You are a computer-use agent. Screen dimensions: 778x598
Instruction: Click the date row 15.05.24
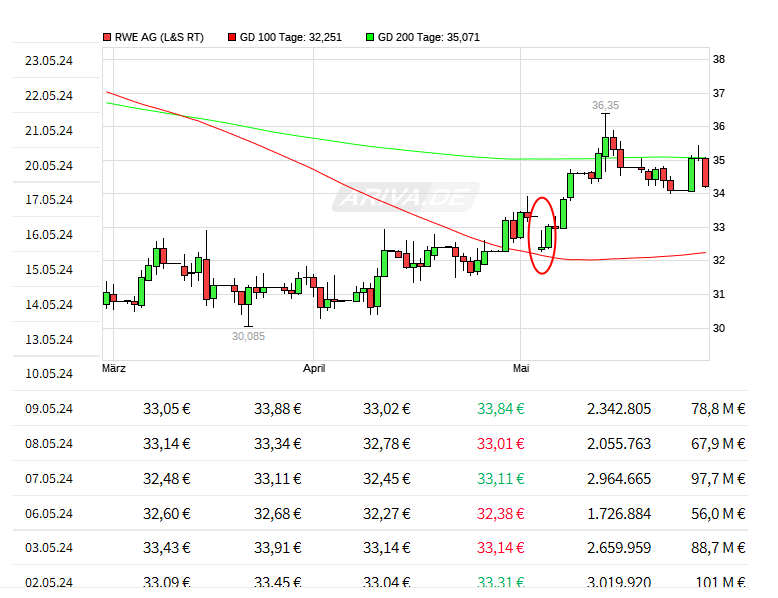click(49, 269)
